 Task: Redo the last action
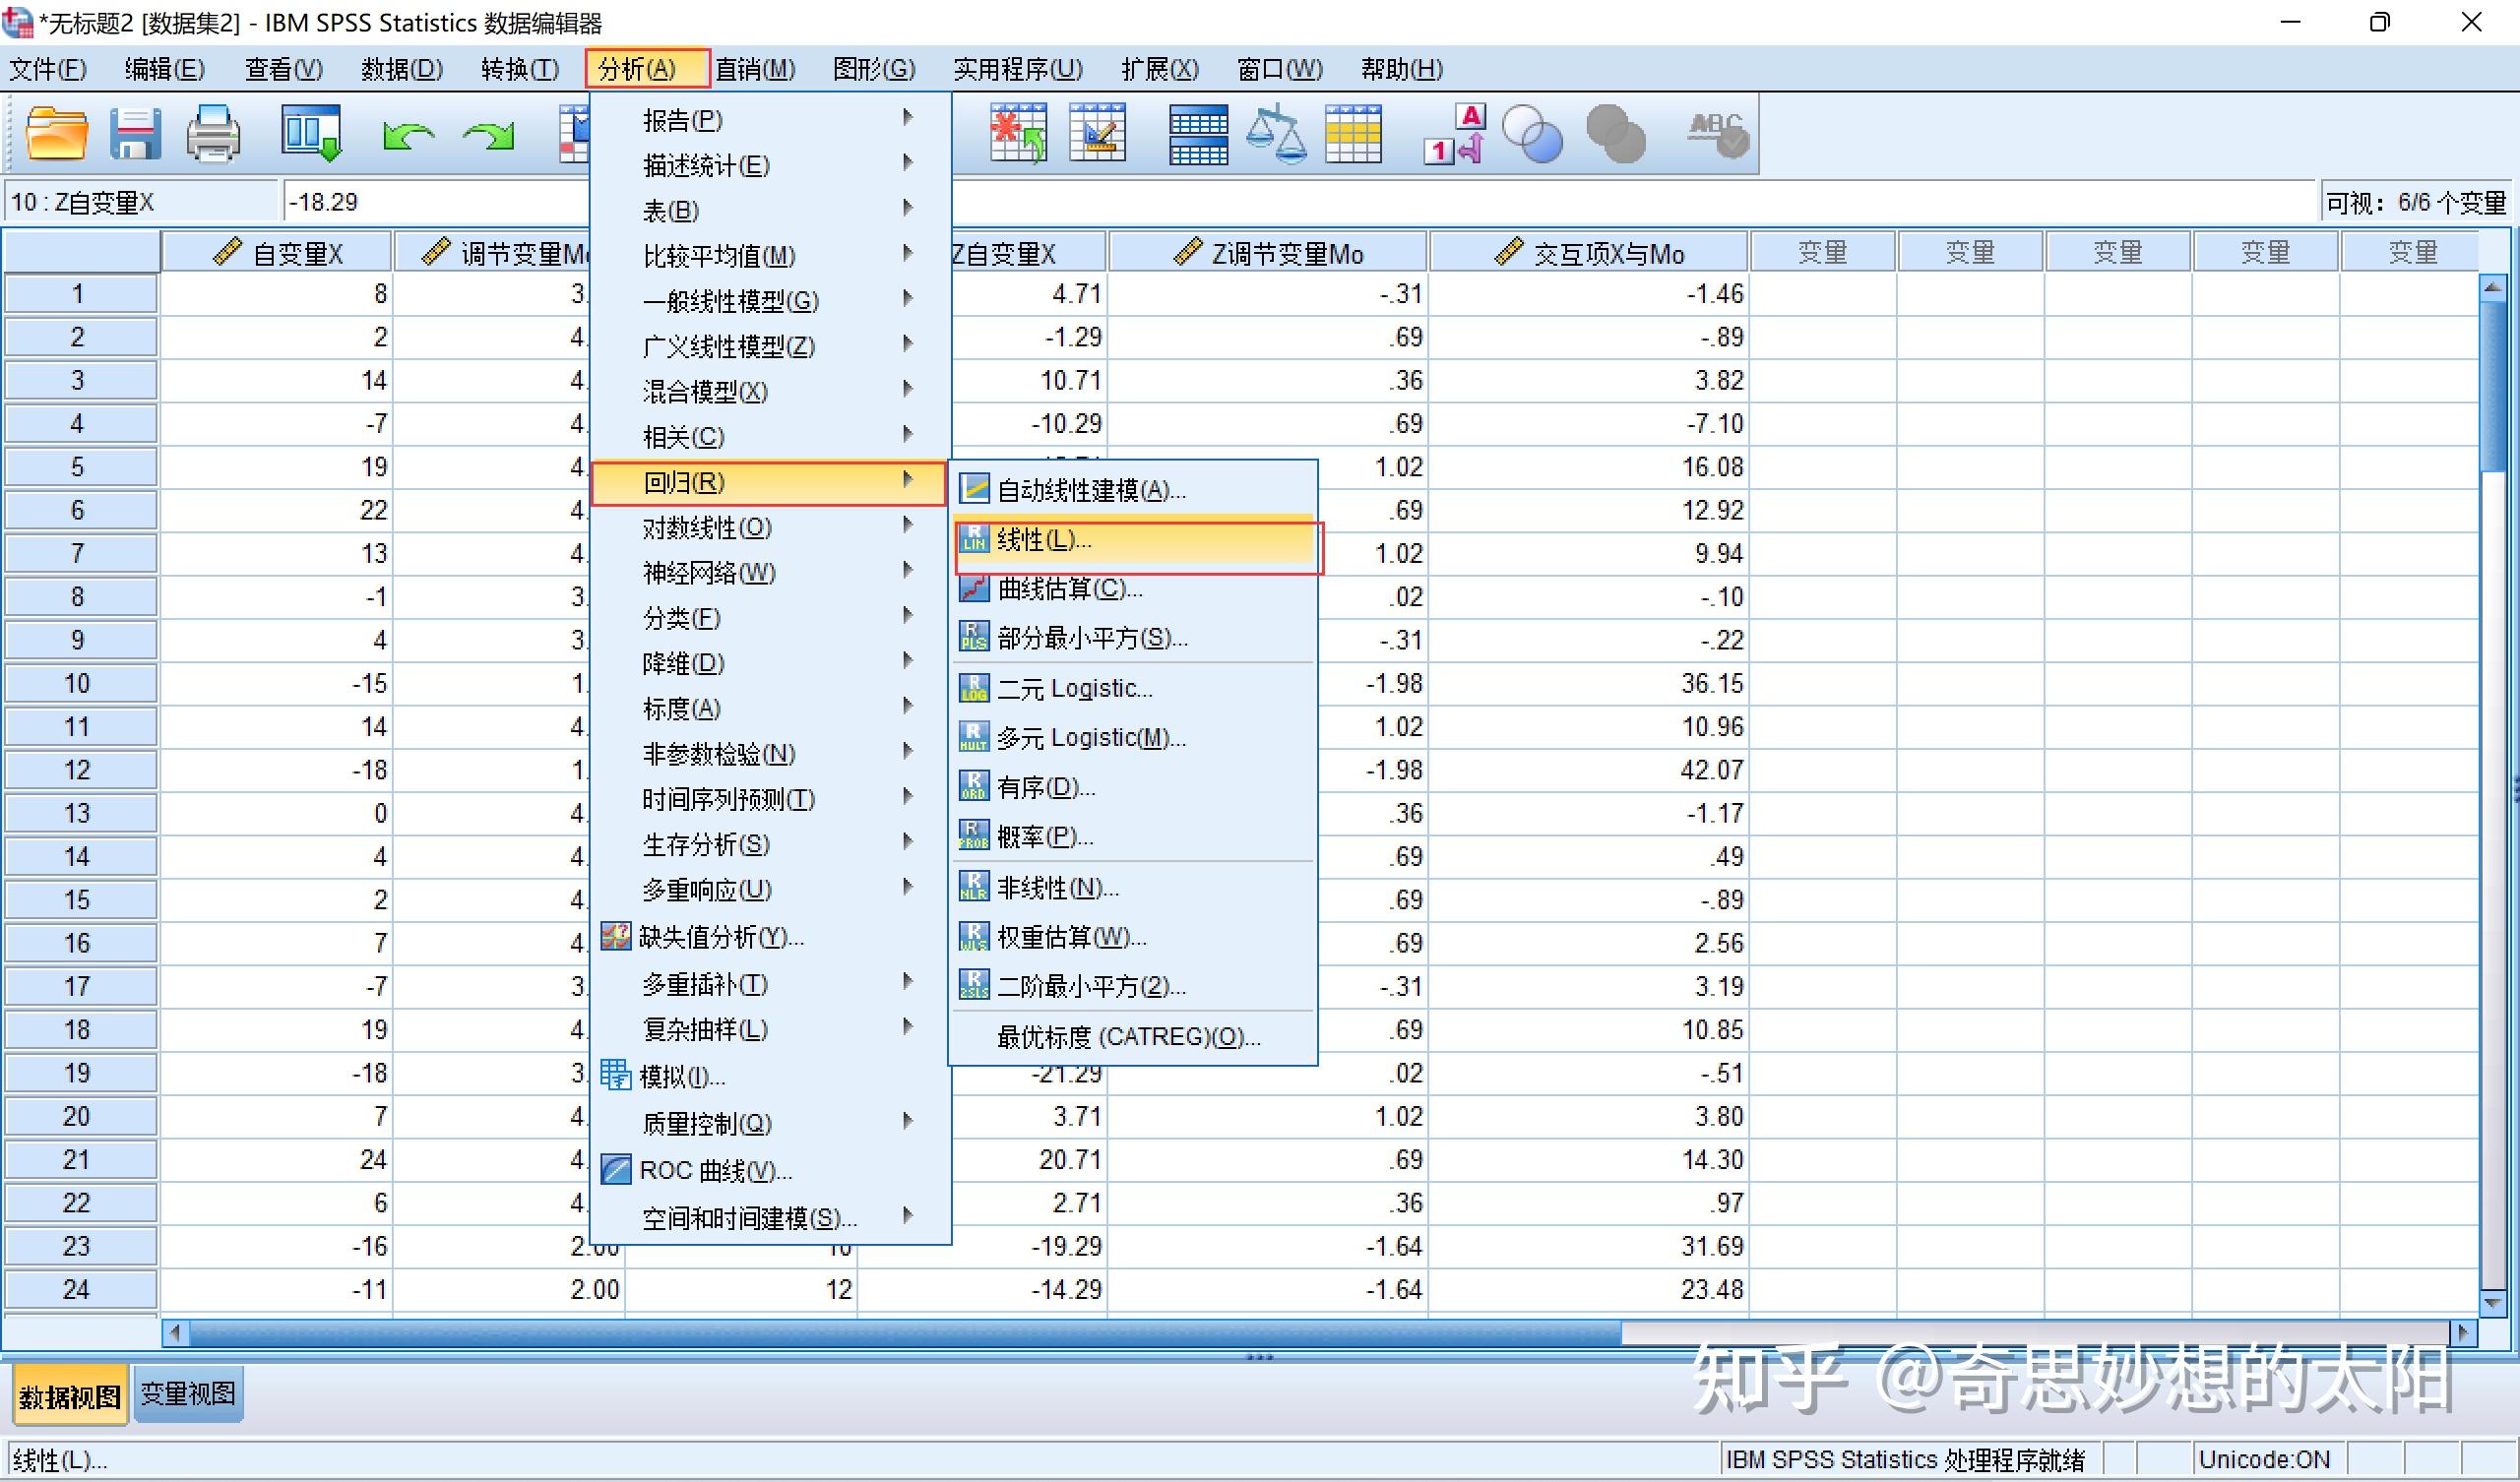click(488, 133)
